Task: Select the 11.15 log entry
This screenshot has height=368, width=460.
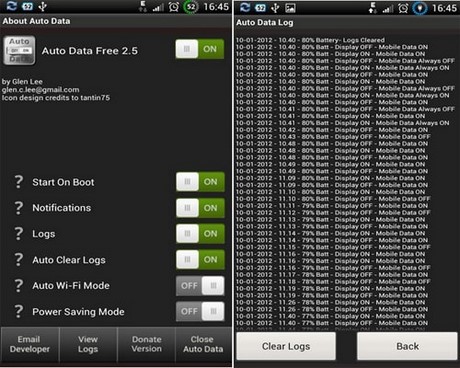Action: pos(333,247)
